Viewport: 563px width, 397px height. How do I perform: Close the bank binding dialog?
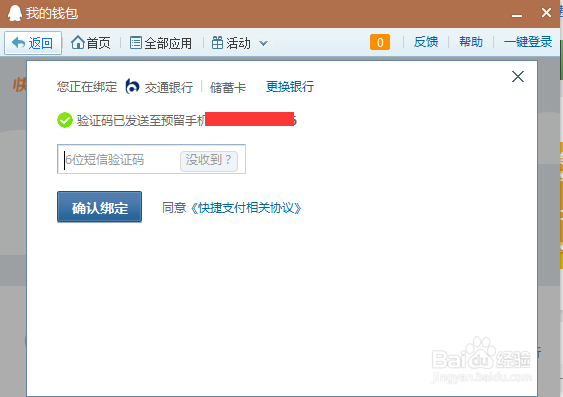pyautogui.click(x=518, y=76)
